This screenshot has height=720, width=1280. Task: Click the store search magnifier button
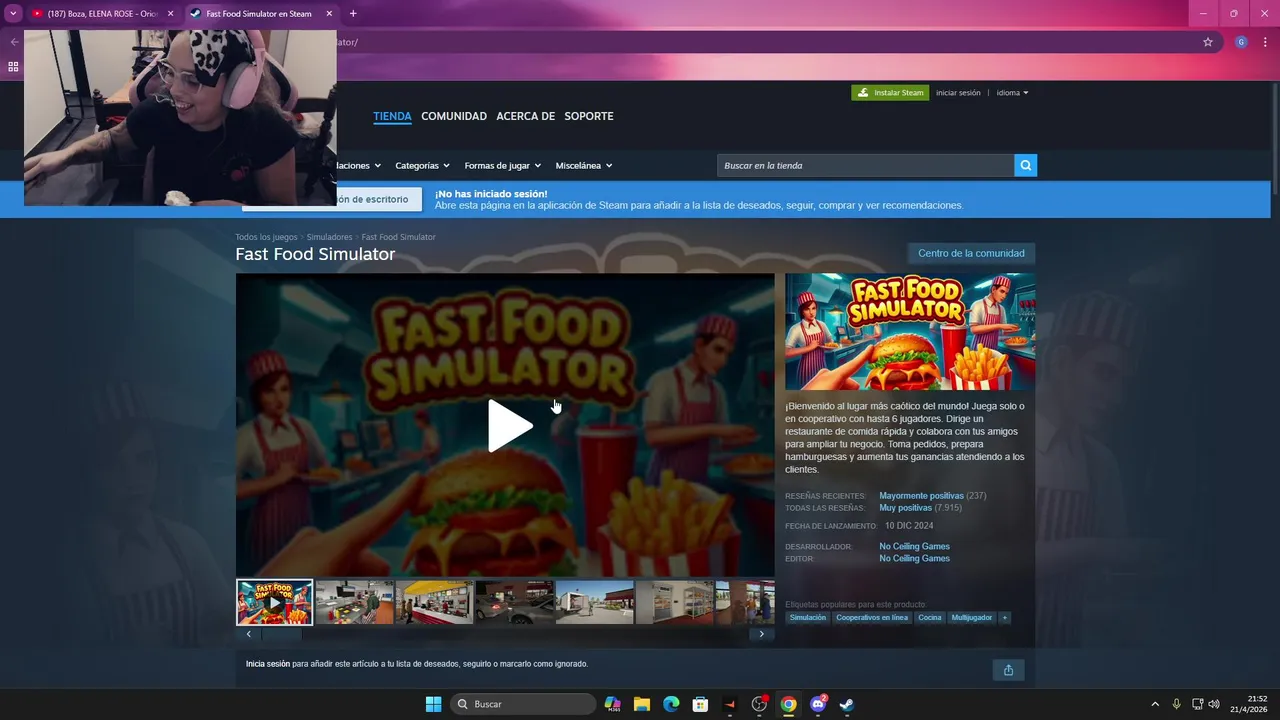coord(1025,166)
